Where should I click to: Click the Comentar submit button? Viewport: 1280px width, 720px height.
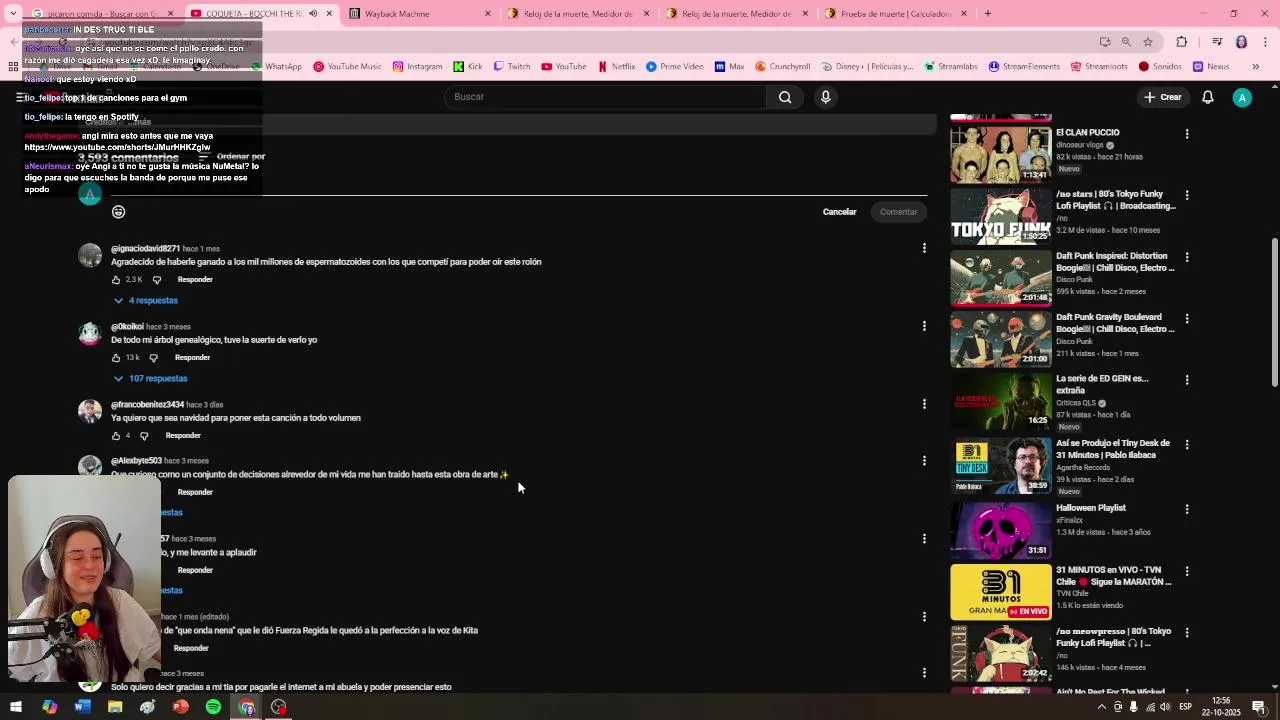(898, 212)
